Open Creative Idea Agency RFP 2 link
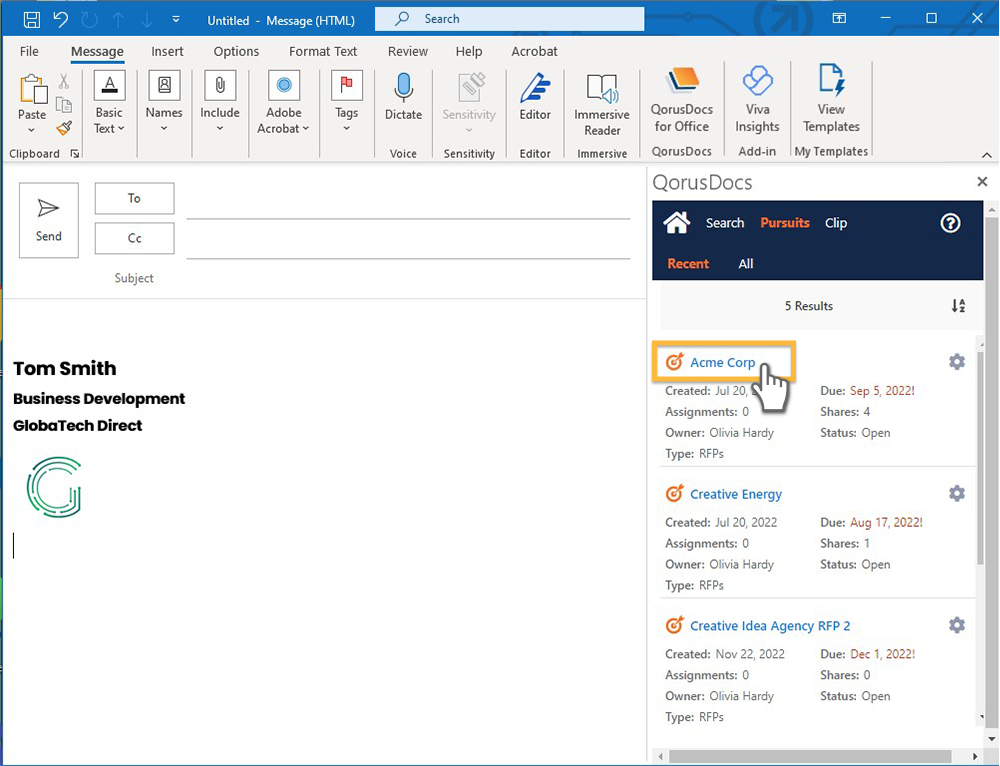Viewport: 1000px width, 766px height. (x=770, y=626)
